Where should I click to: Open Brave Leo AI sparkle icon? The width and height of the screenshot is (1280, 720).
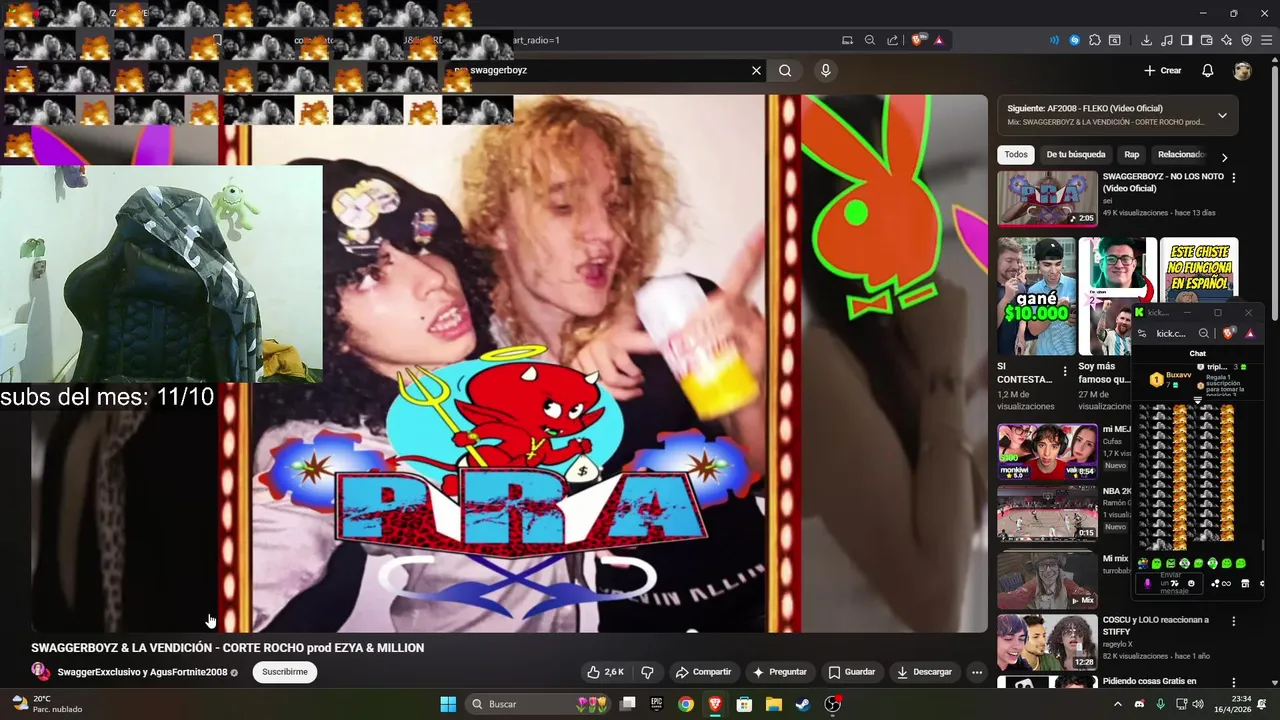(x=1226, y=40)
